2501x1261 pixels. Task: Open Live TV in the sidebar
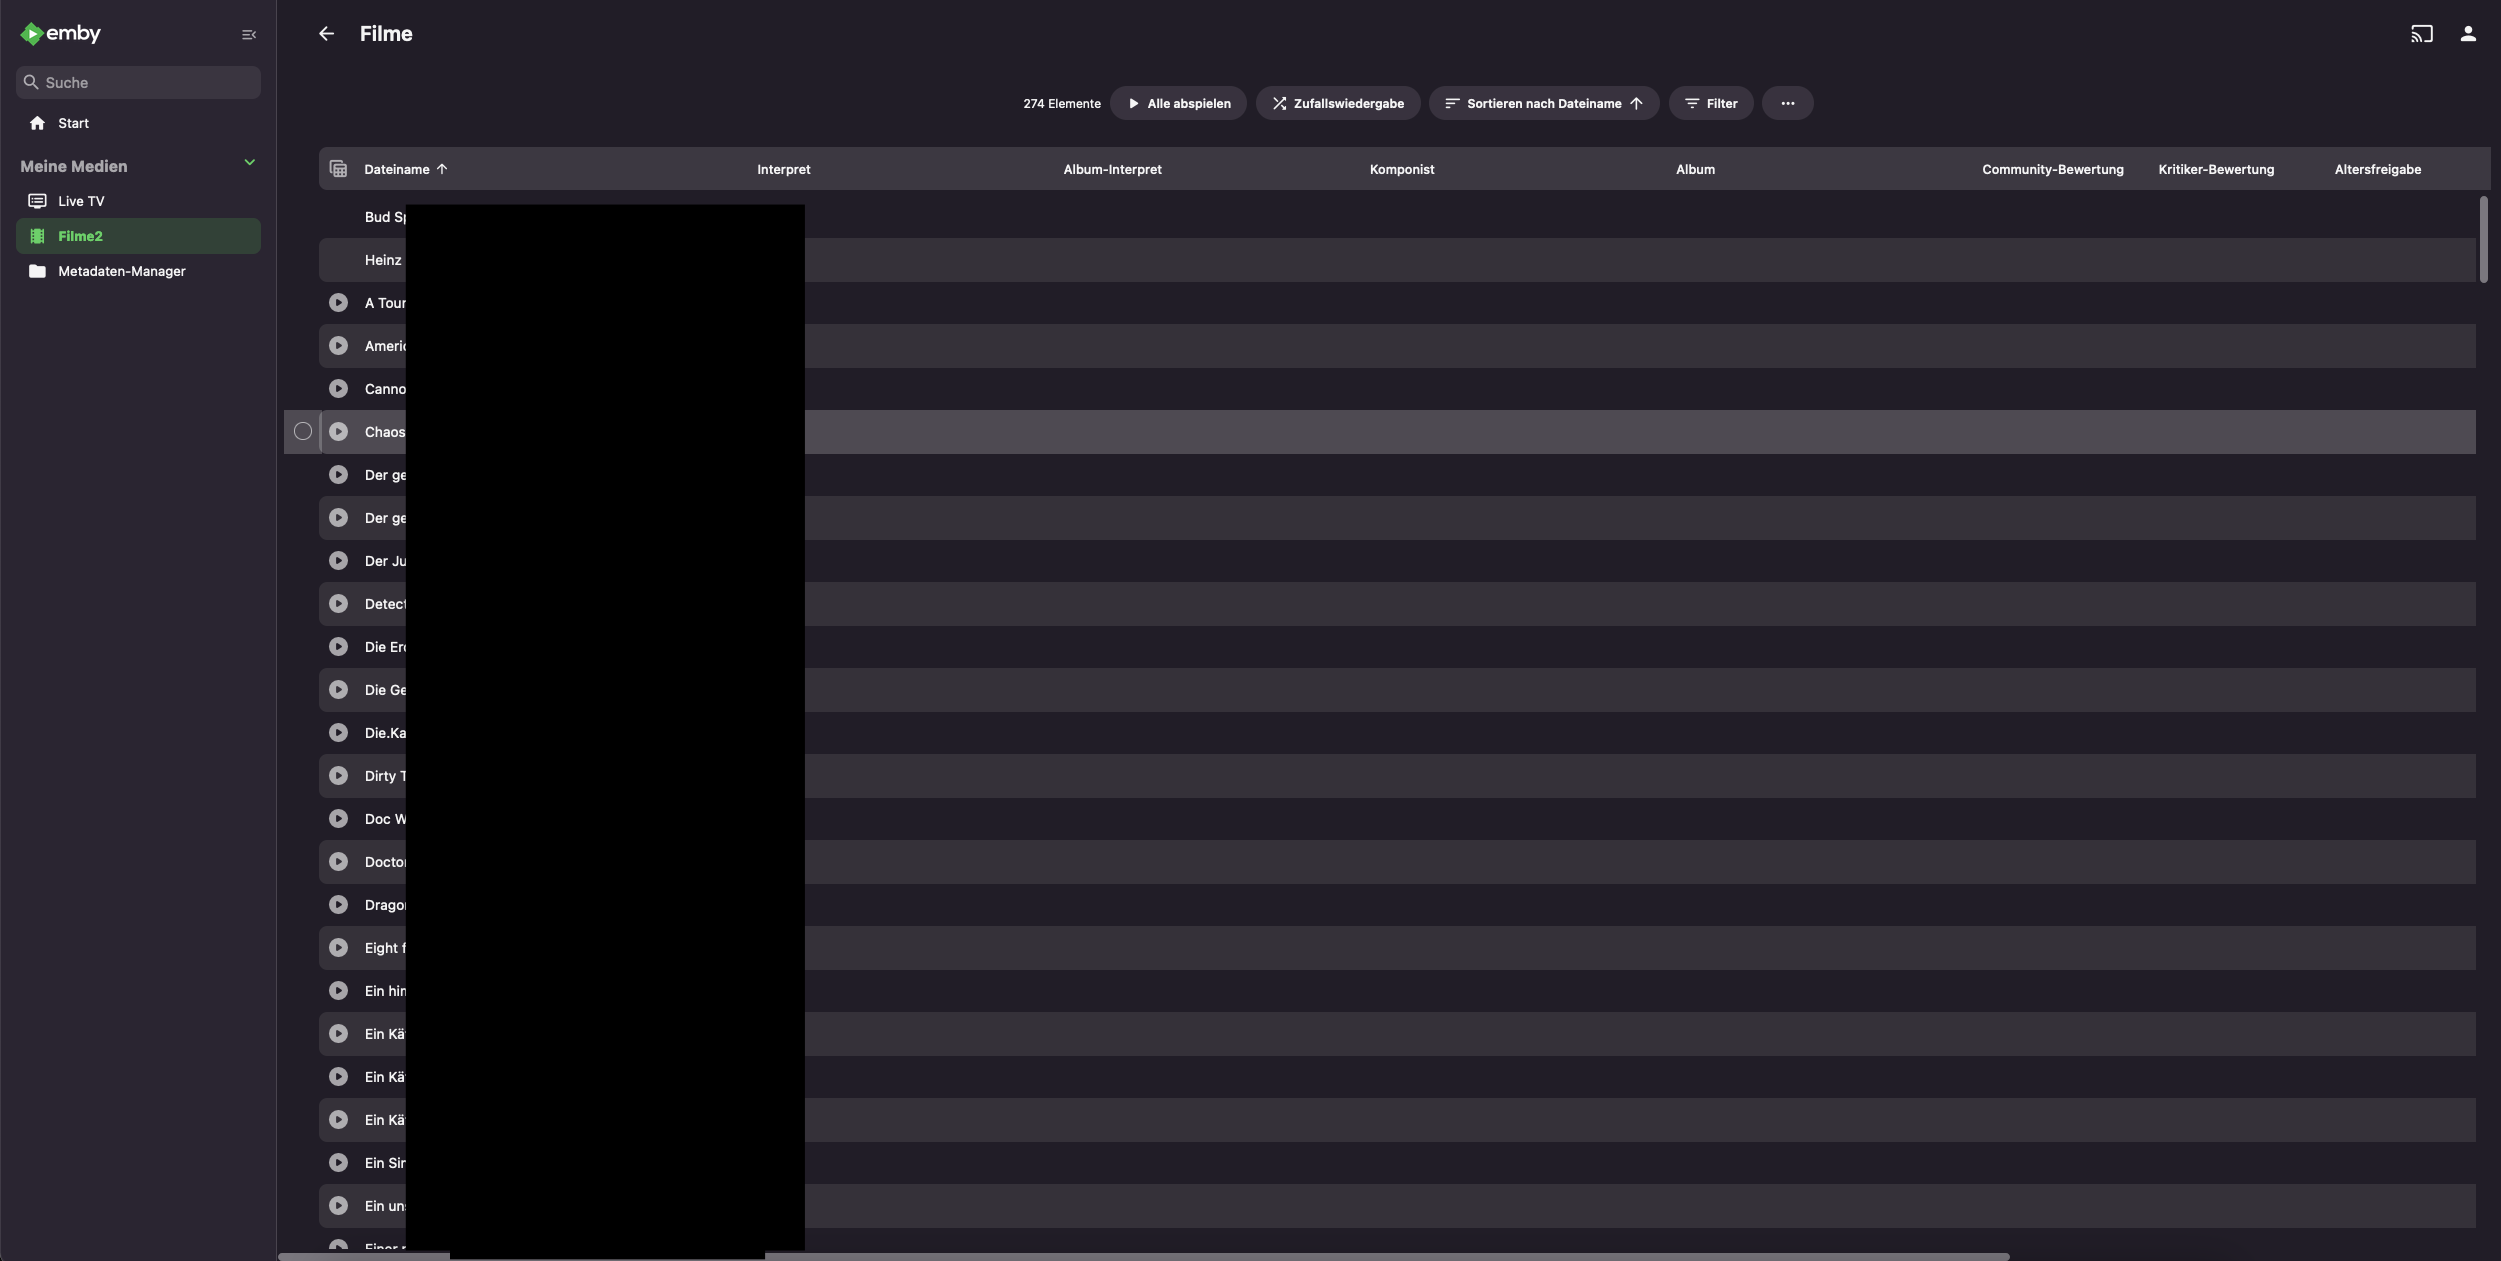click(81, 201)
